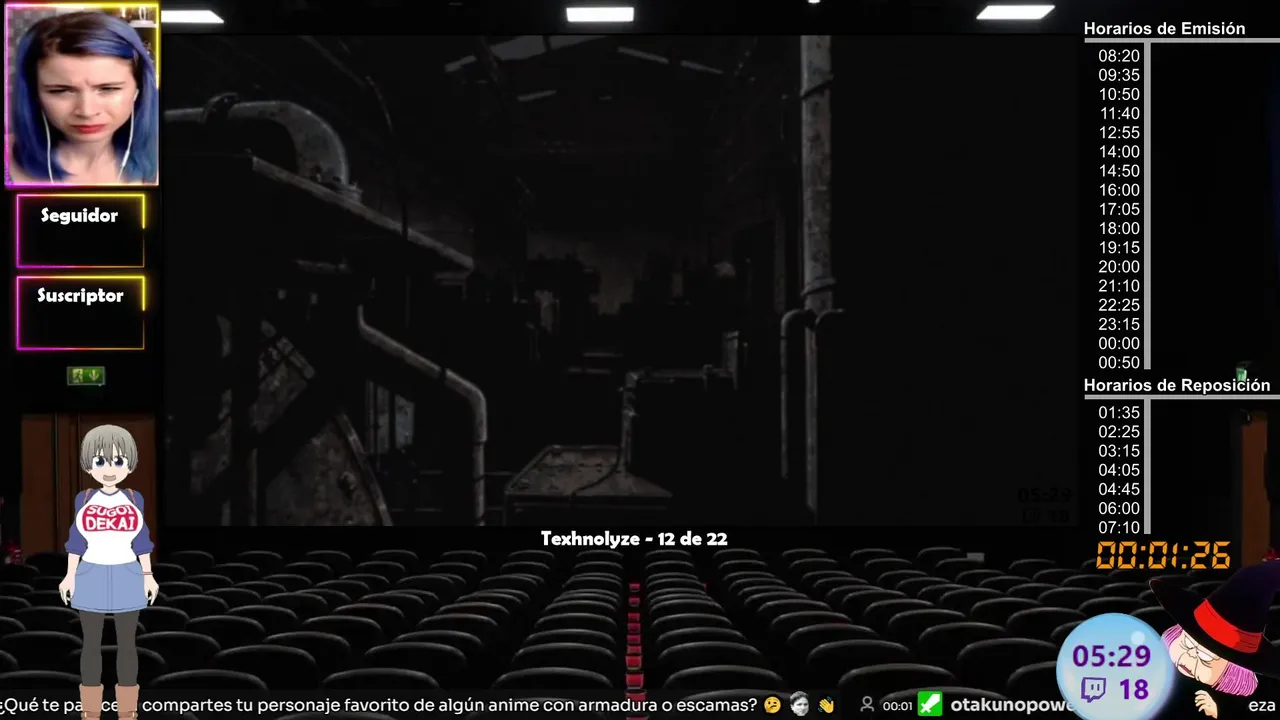The height and width of the screenshot is (720, 1280).
Task: Click the Sugoi Dekai anime girl mascot
Action: pyautogui.click(x=109, y=570)
